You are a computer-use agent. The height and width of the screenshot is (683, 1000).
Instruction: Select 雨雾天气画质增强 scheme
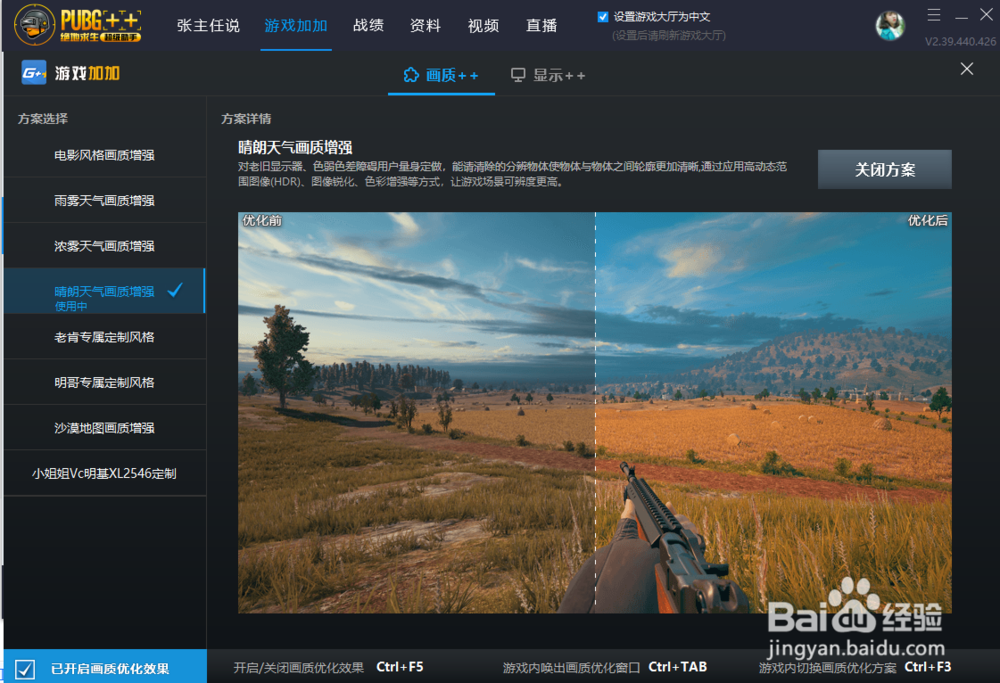105,200
